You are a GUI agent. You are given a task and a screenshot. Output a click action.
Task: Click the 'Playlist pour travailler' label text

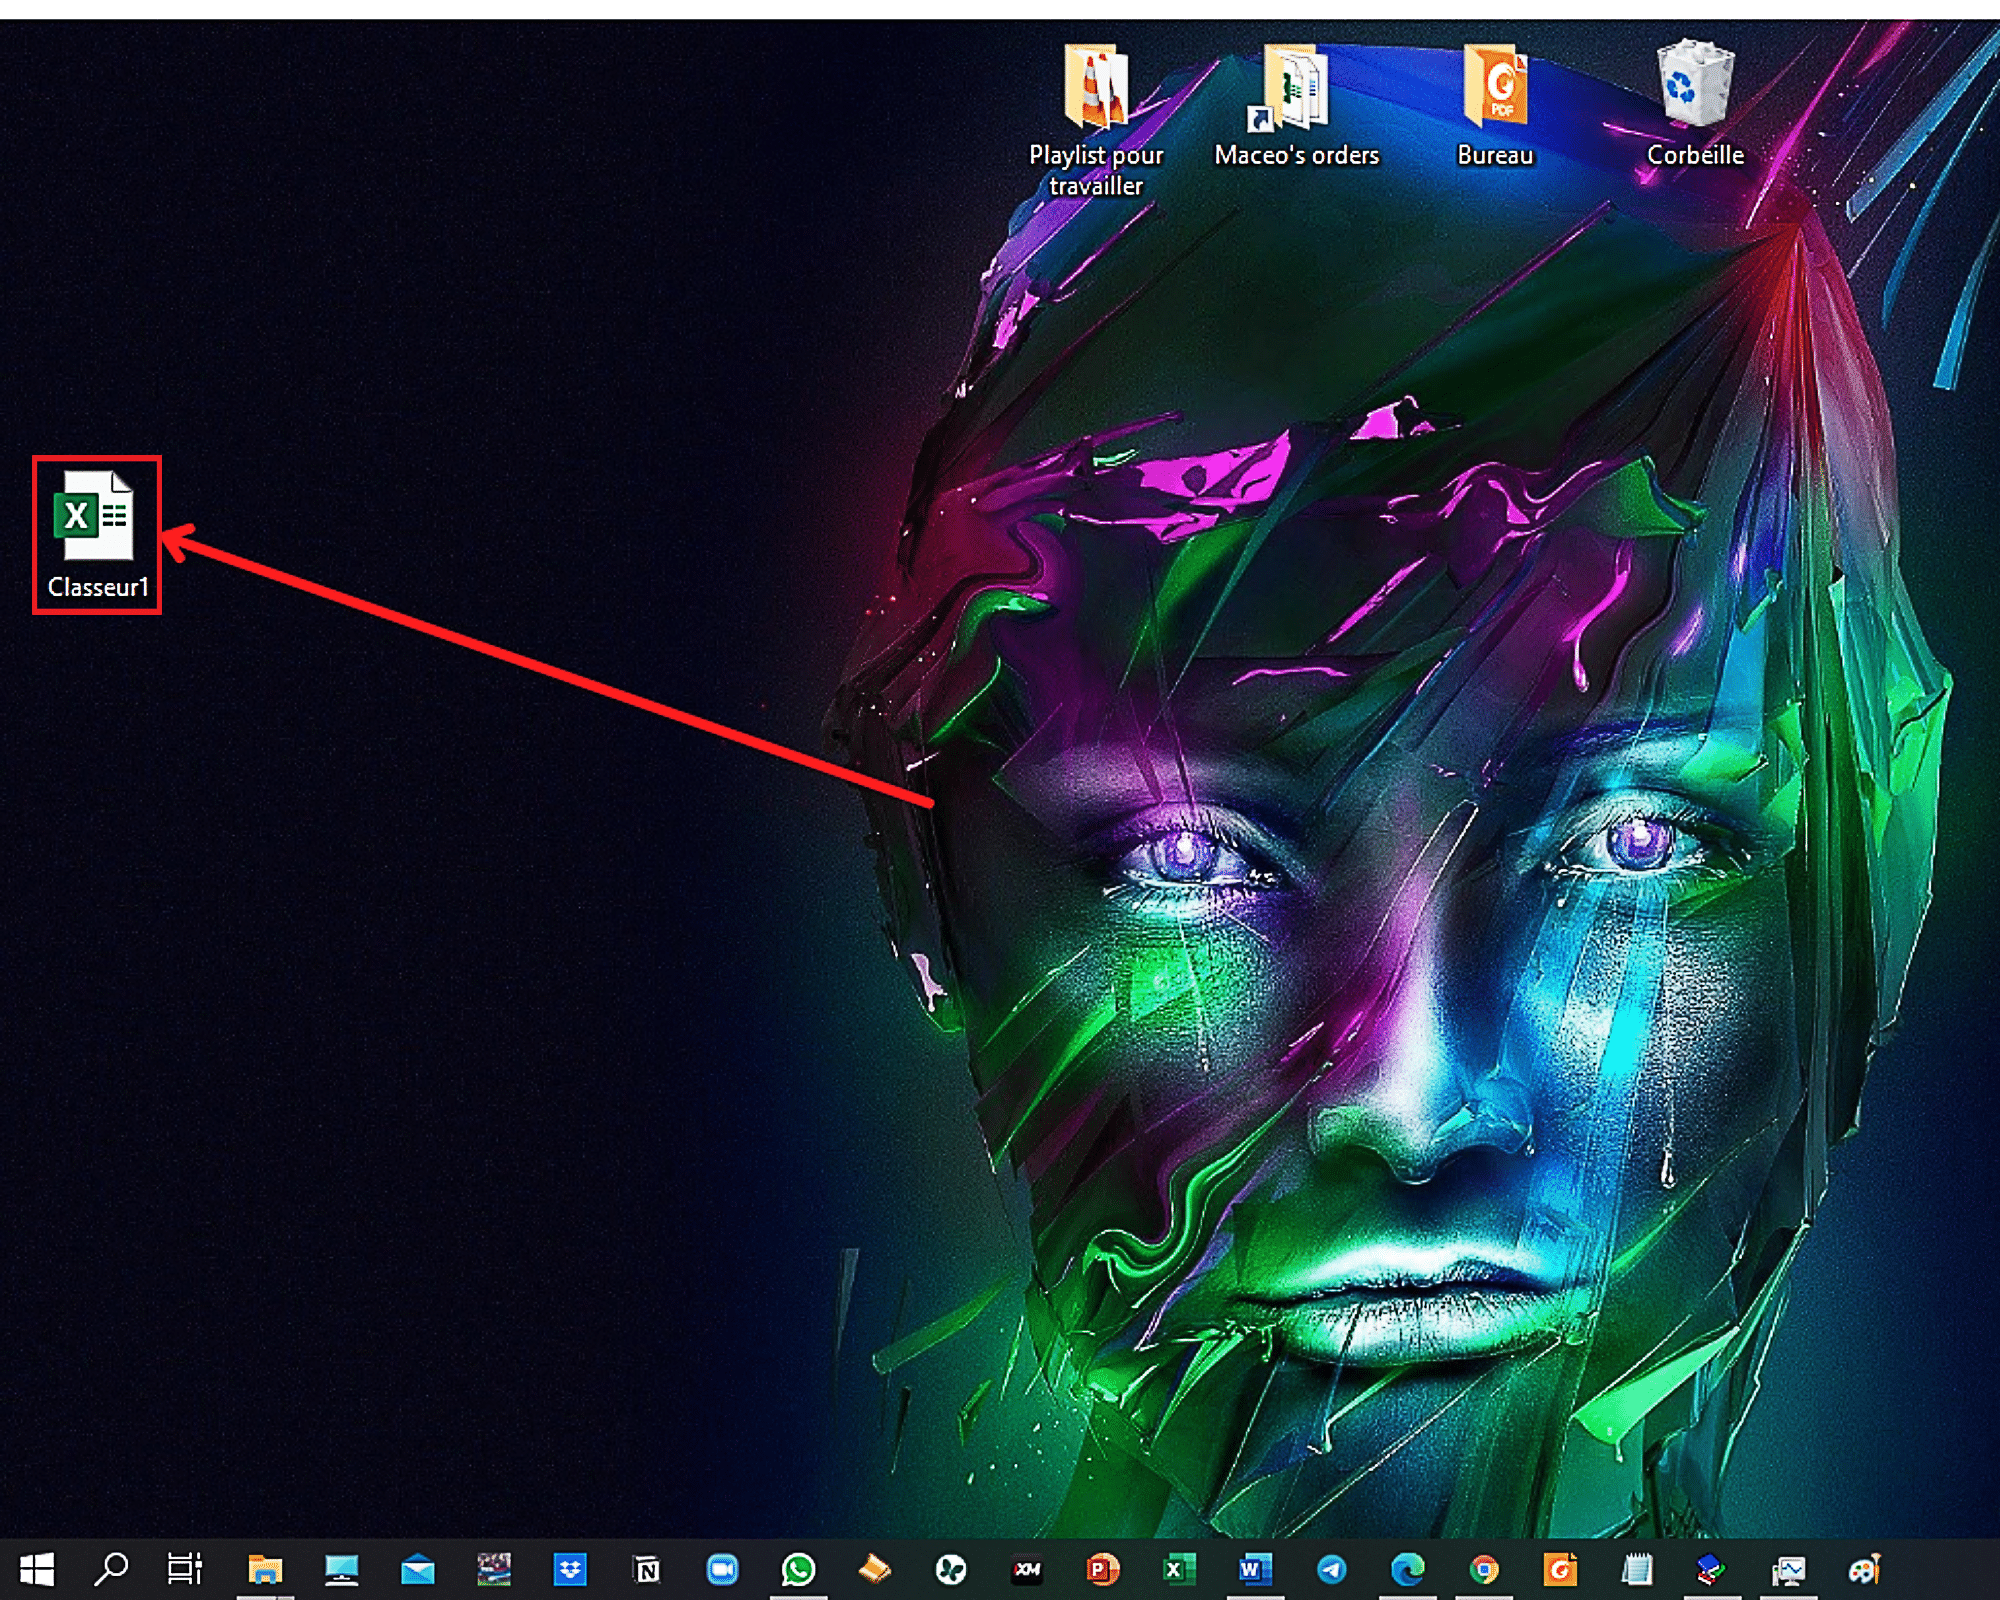[x=1096, y=170]
